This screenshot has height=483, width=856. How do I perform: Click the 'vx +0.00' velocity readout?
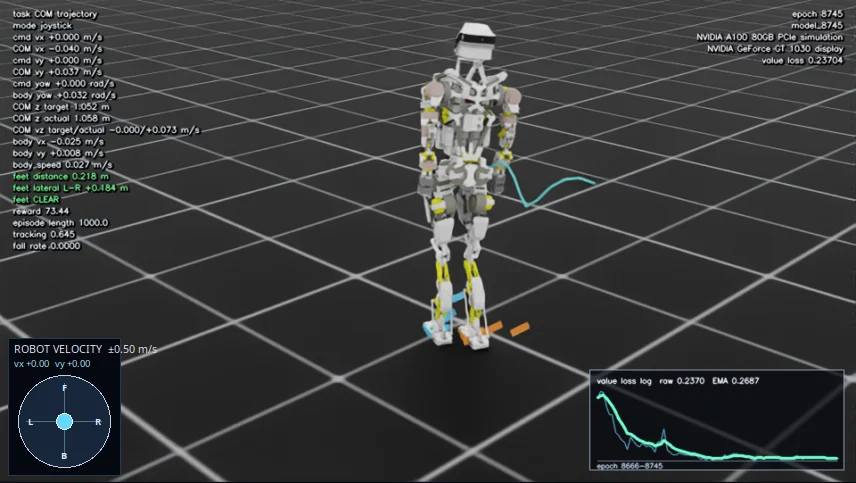(32, 364)
